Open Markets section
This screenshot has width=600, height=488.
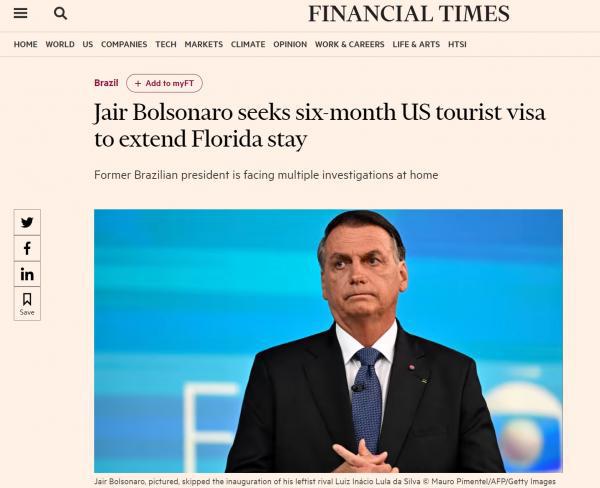[204, 45]
